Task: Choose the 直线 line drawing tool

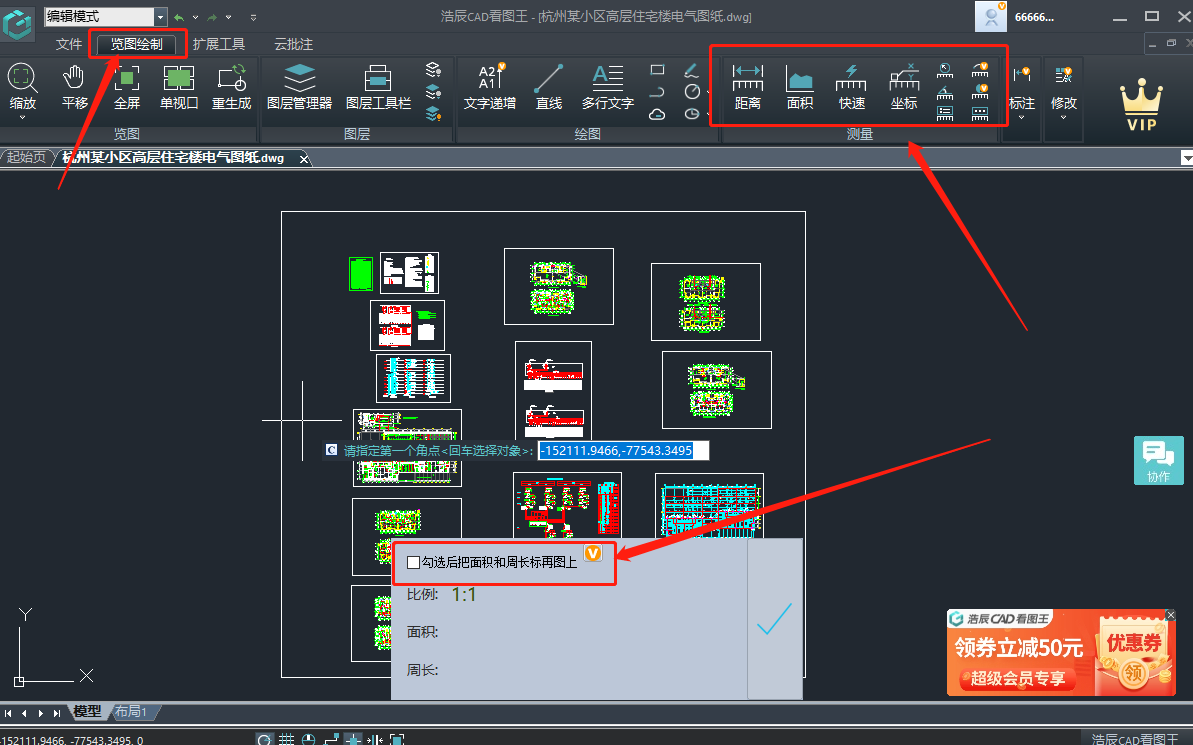Action: 548,86
